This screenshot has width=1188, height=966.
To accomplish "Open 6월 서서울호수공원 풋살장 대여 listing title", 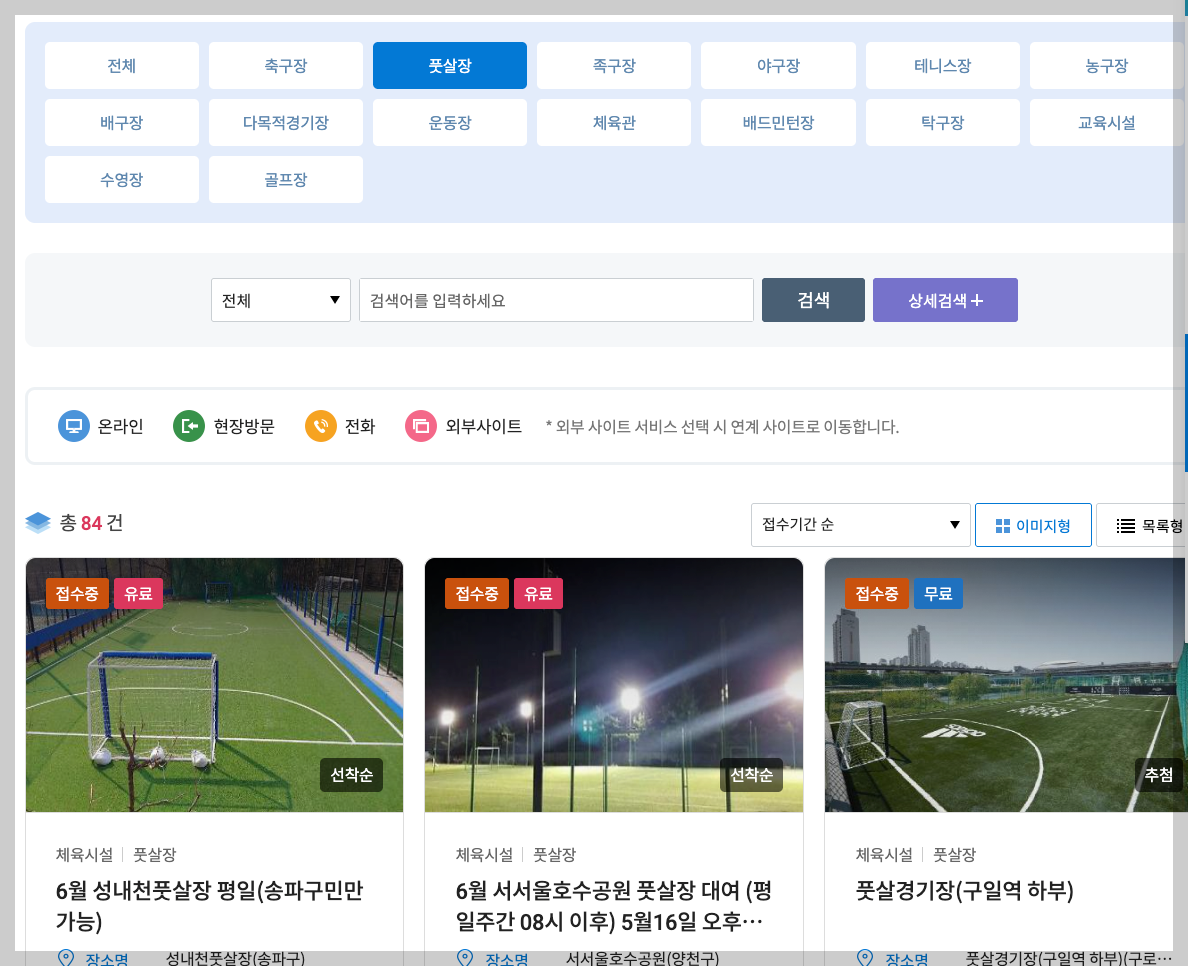I will point(613,905).
